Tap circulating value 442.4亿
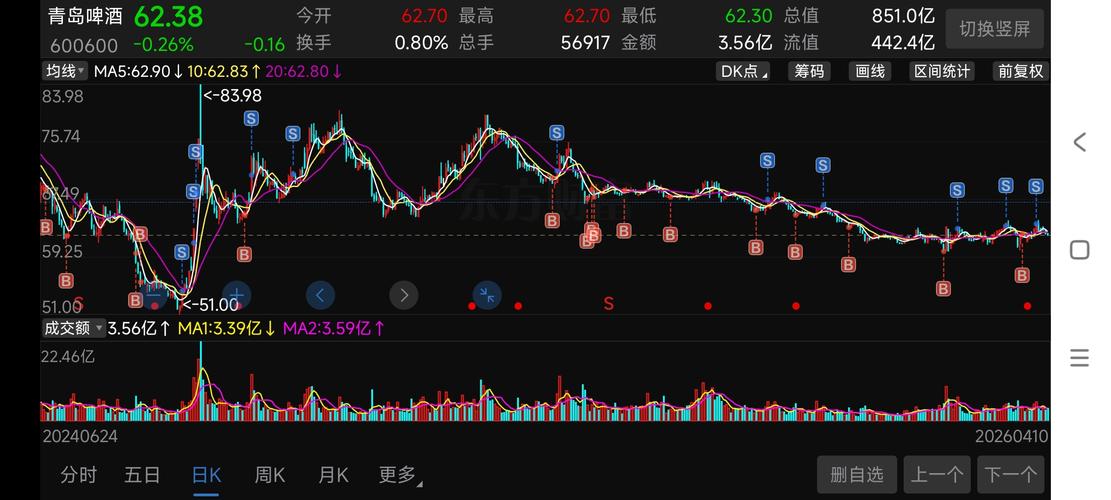Viewport: 1111px width, 500px height. click(x=903, y=42)
